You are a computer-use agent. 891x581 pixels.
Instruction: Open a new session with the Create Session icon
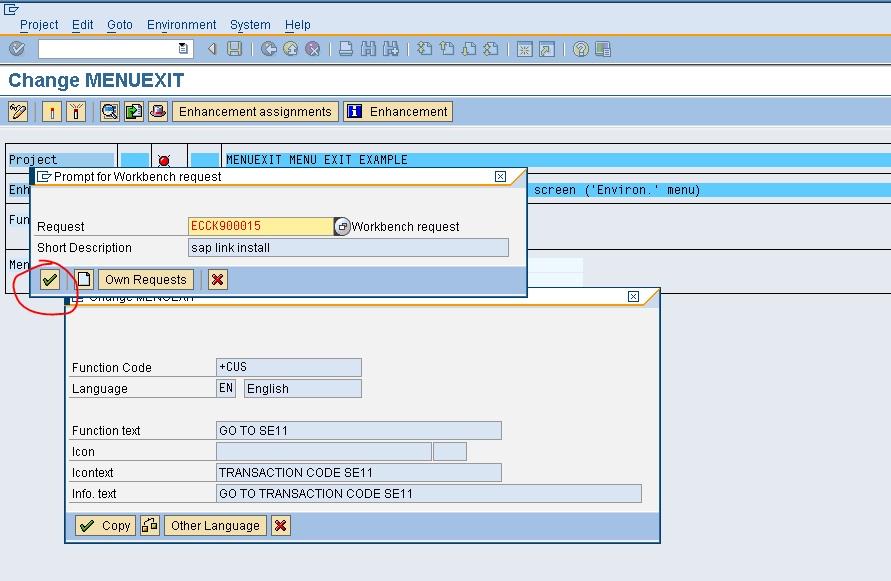click(x=524, y=48)
